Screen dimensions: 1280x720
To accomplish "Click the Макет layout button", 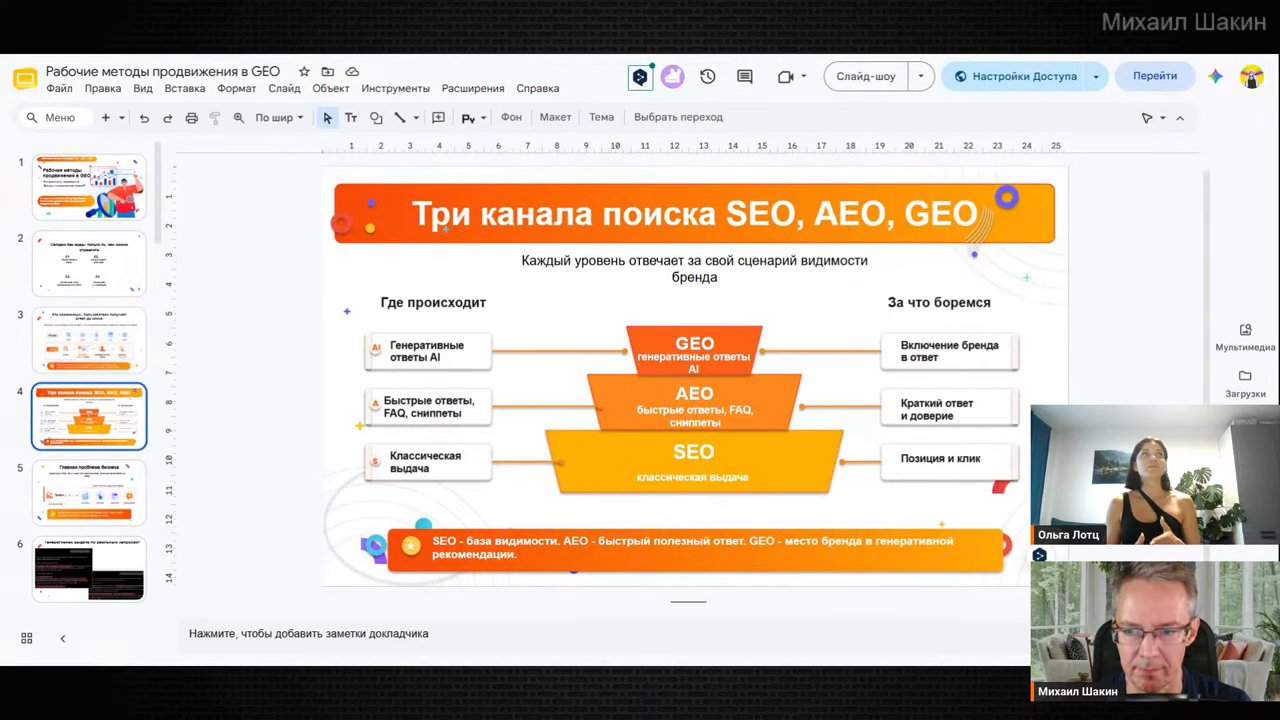I will [555, 118].
